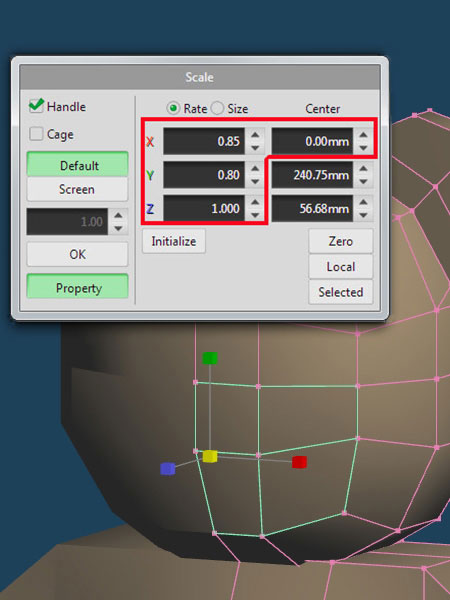Decrease the X center value stepper

pos(364,148)
